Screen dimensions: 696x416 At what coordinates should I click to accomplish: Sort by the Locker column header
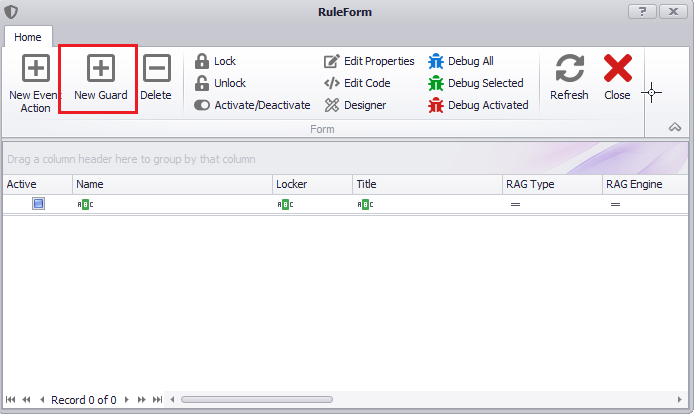(x=312, y=184)
